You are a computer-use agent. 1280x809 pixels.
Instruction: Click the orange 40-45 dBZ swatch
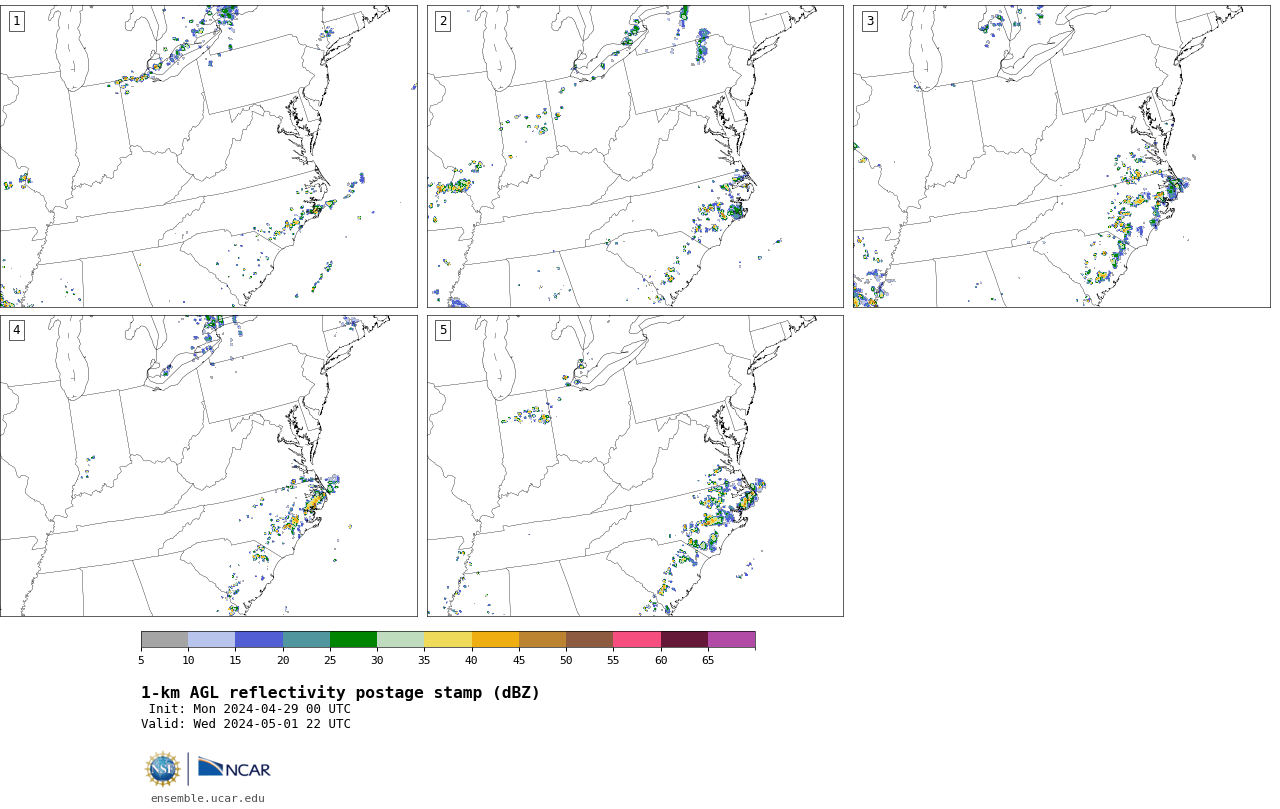[495, 640]
